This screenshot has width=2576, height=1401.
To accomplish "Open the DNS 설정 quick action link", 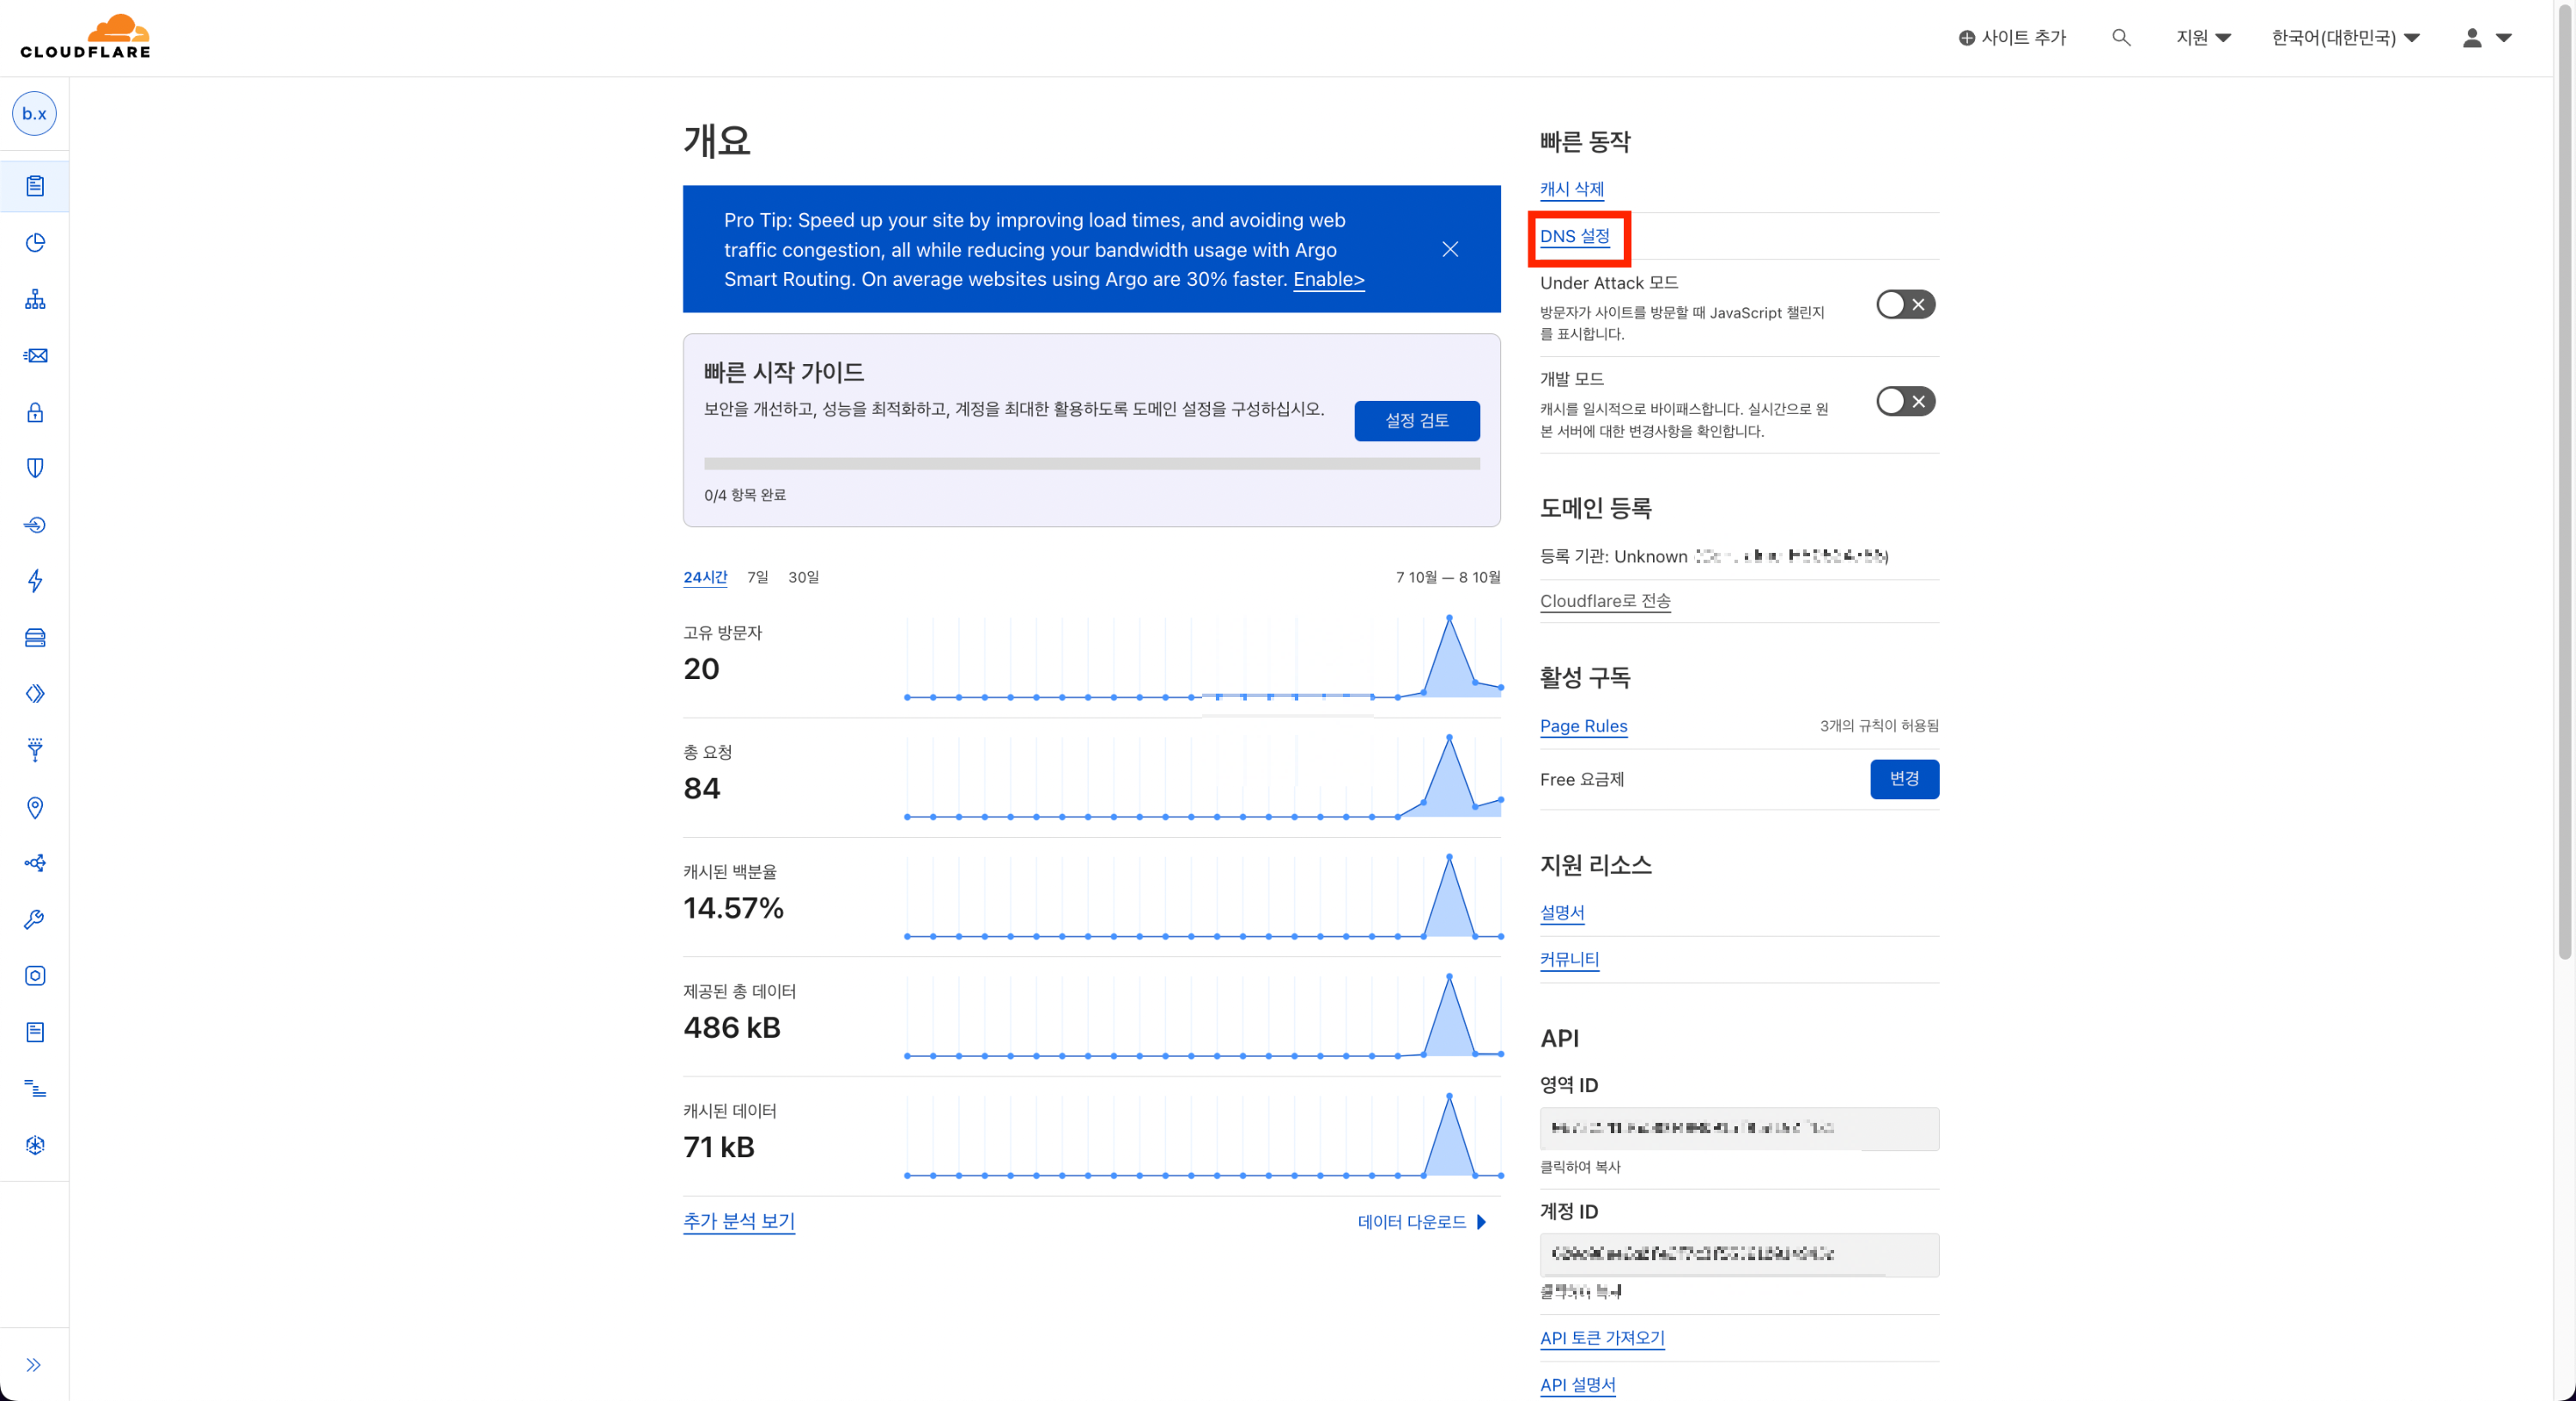I will click(x=1574, y=236).
